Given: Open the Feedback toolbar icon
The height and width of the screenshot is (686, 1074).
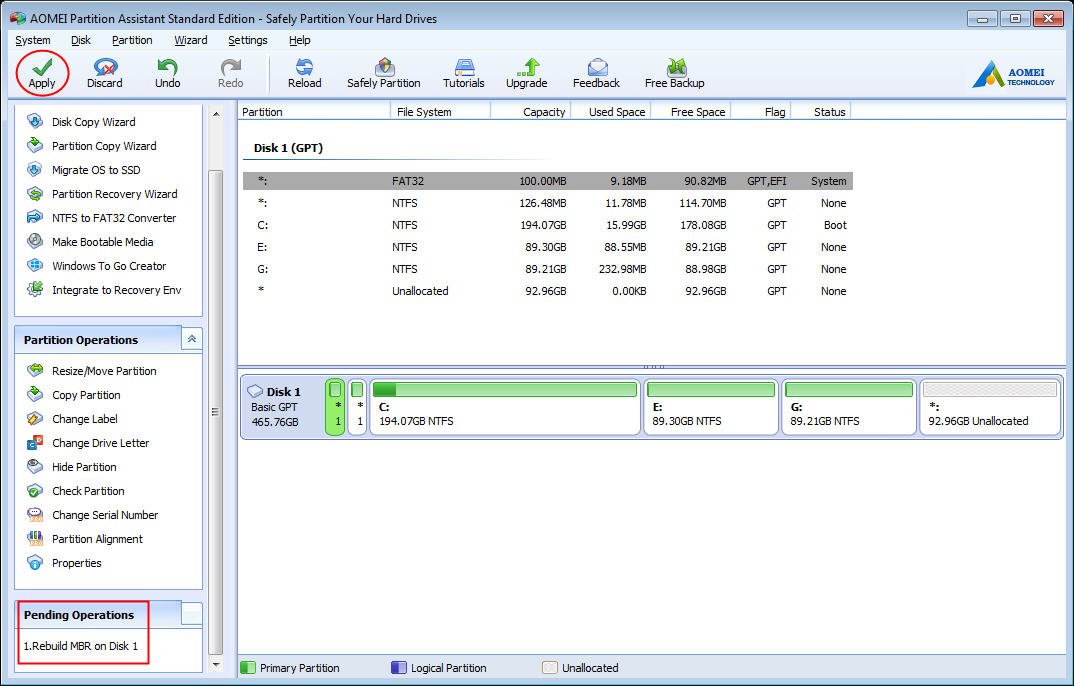Looking at the screenshot, I should click(596, 73).
